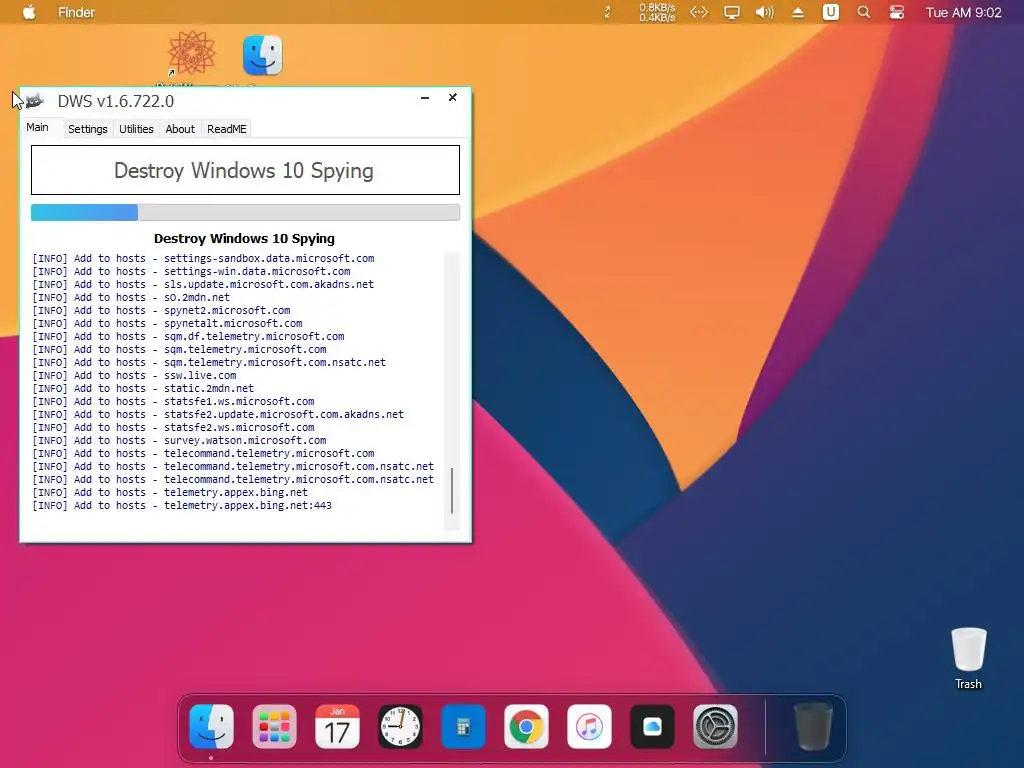Open the volume speaker icon
This screenshot has height=768, width=1024.
pyautogui.click(x=764, y=12)
